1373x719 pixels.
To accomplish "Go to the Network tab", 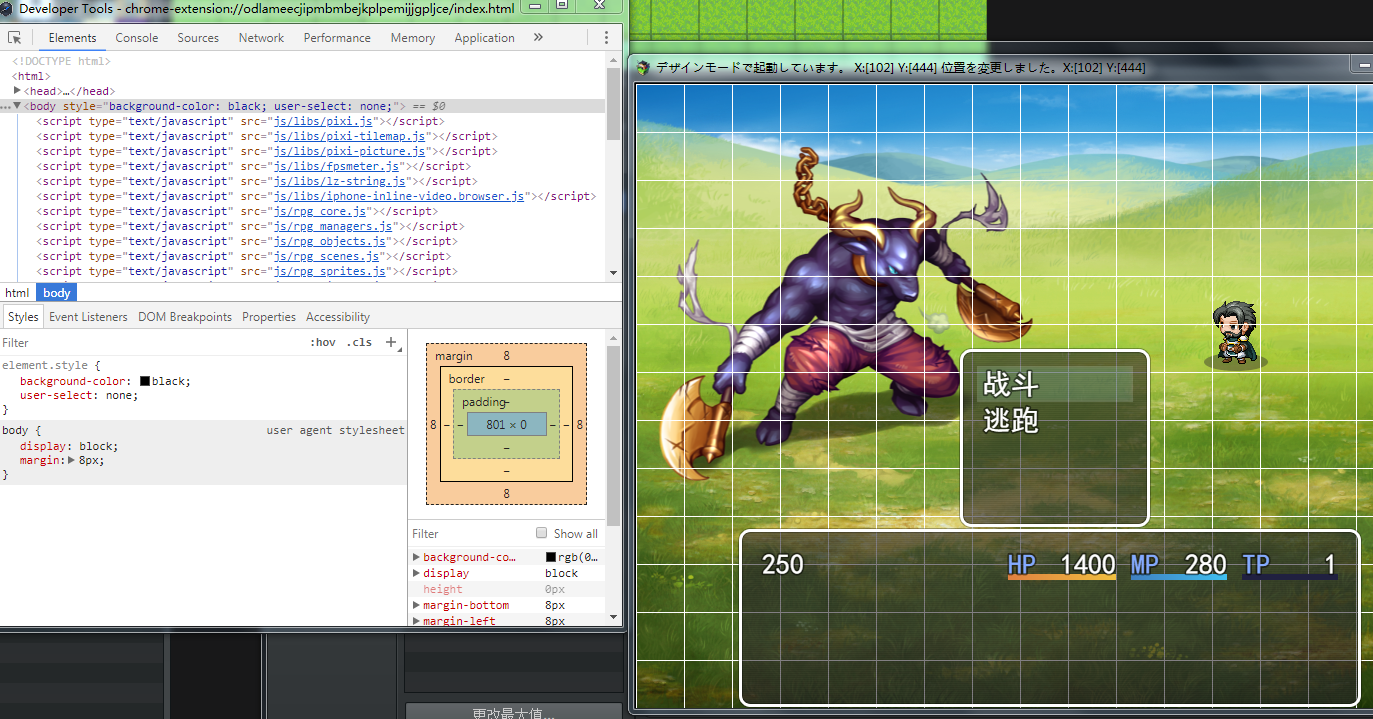I will click(x=261, y=38).
